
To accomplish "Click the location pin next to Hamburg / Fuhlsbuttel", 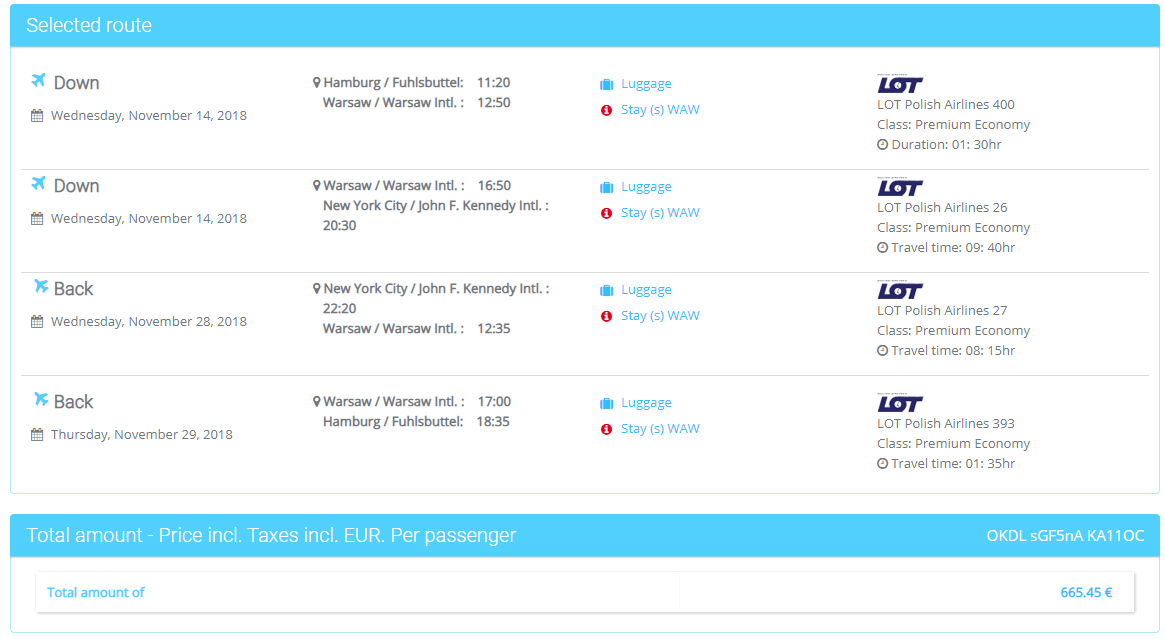I will (x=317, y=83).
